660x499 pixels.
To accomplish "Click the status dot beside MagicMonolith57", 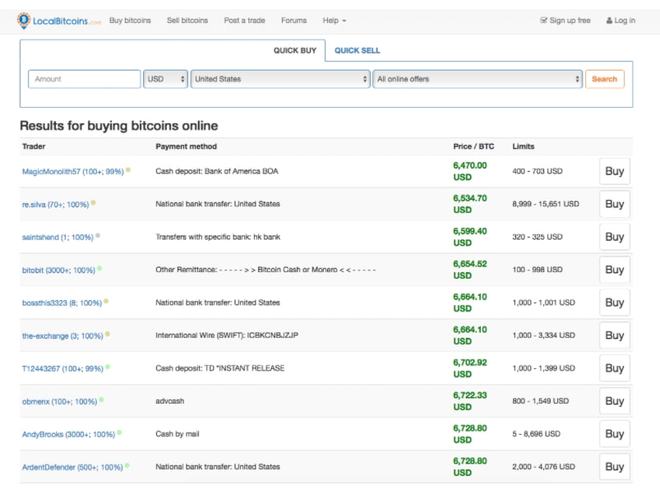I will pos(128,171).
